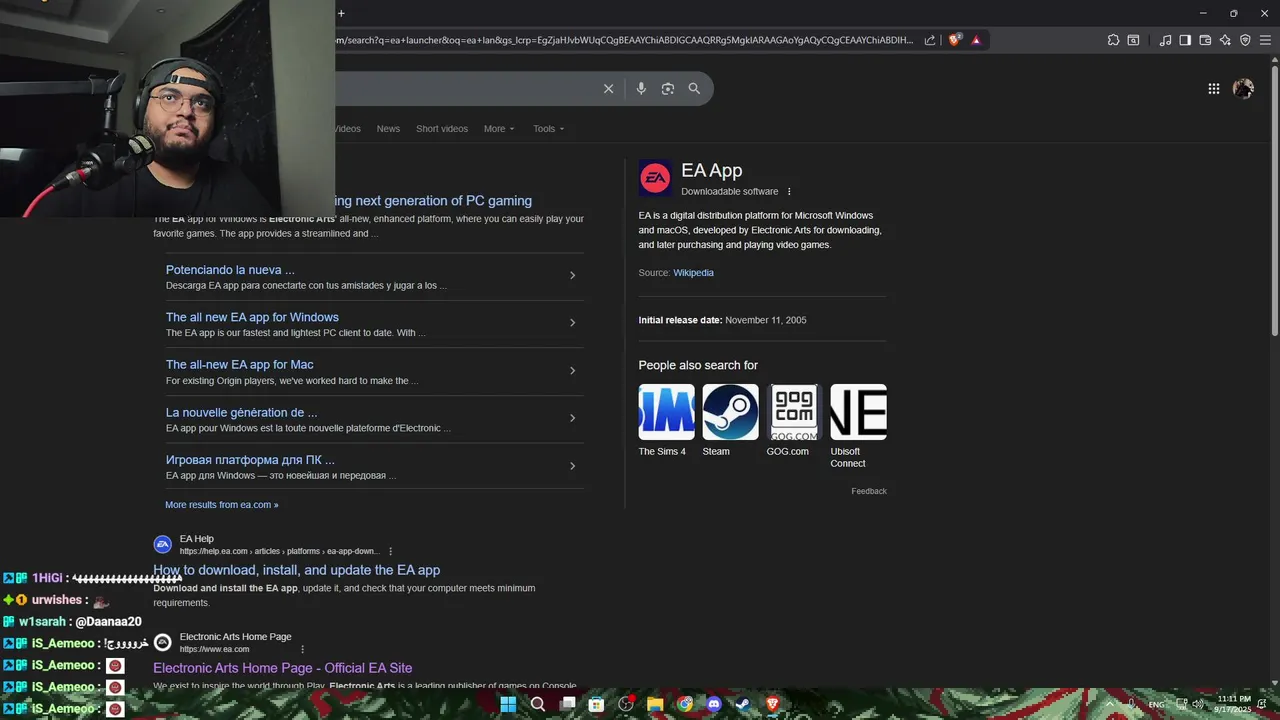Image resolution: width=1280 pixels, height=720 pixels.
Task: Open File Explorer from the taskbar
Action: click(655, 704)
